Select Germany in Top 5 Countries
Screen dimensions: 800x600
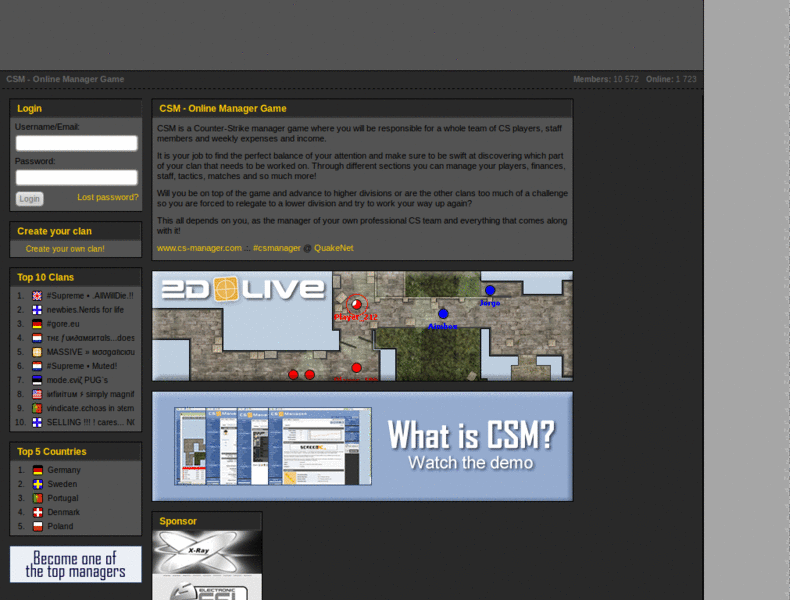(x=64, y=470)
